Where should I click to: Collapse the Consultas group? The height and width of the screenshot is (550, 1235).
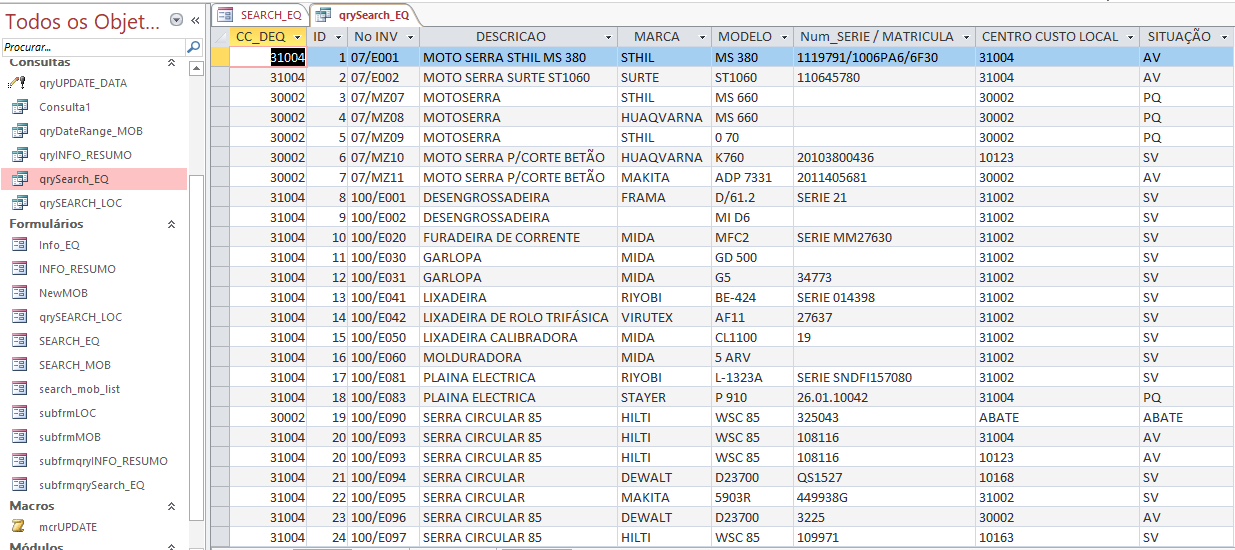[x=171, y=63]
